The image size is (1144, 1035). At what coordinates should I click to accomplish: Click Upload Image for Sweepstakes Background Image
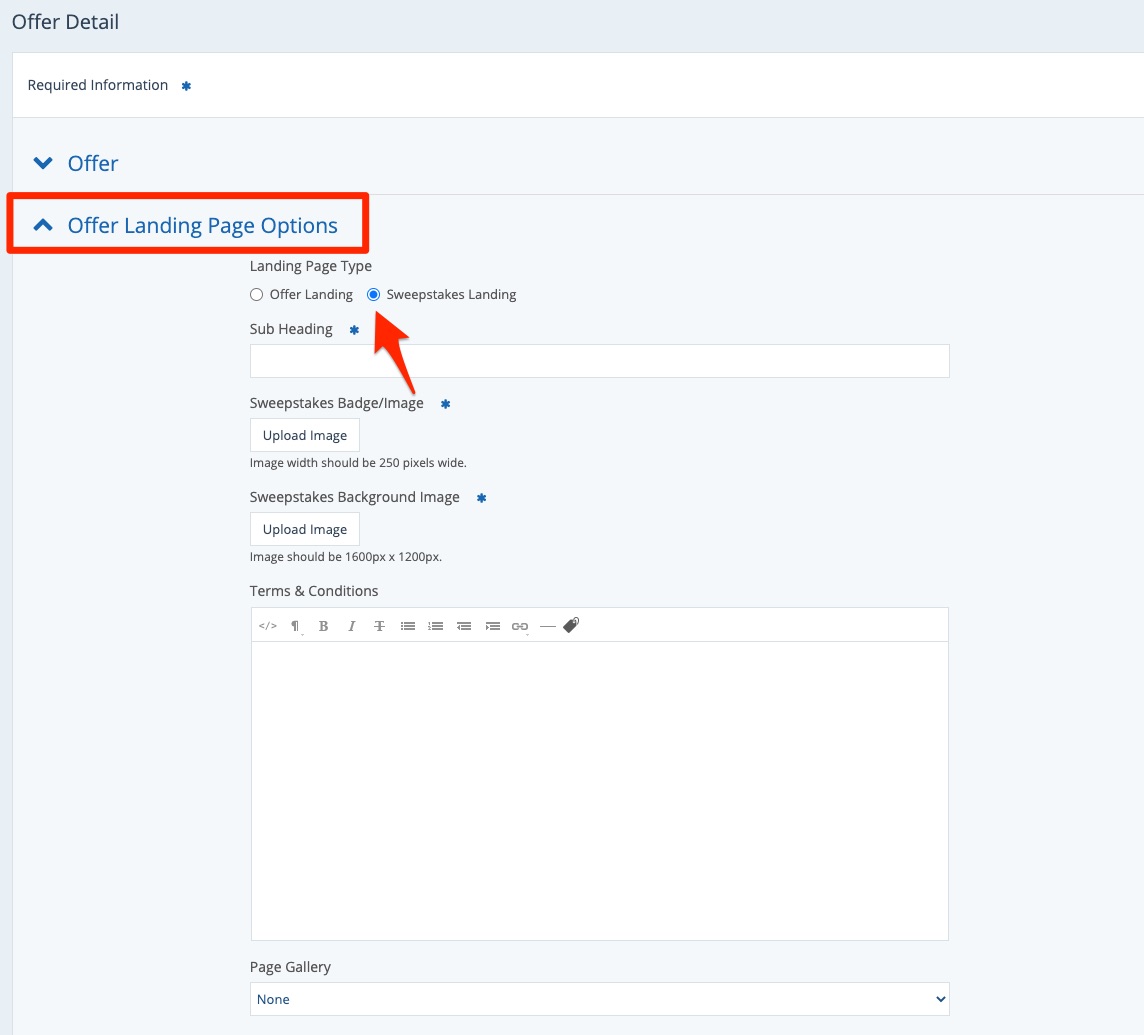[305, 530]
